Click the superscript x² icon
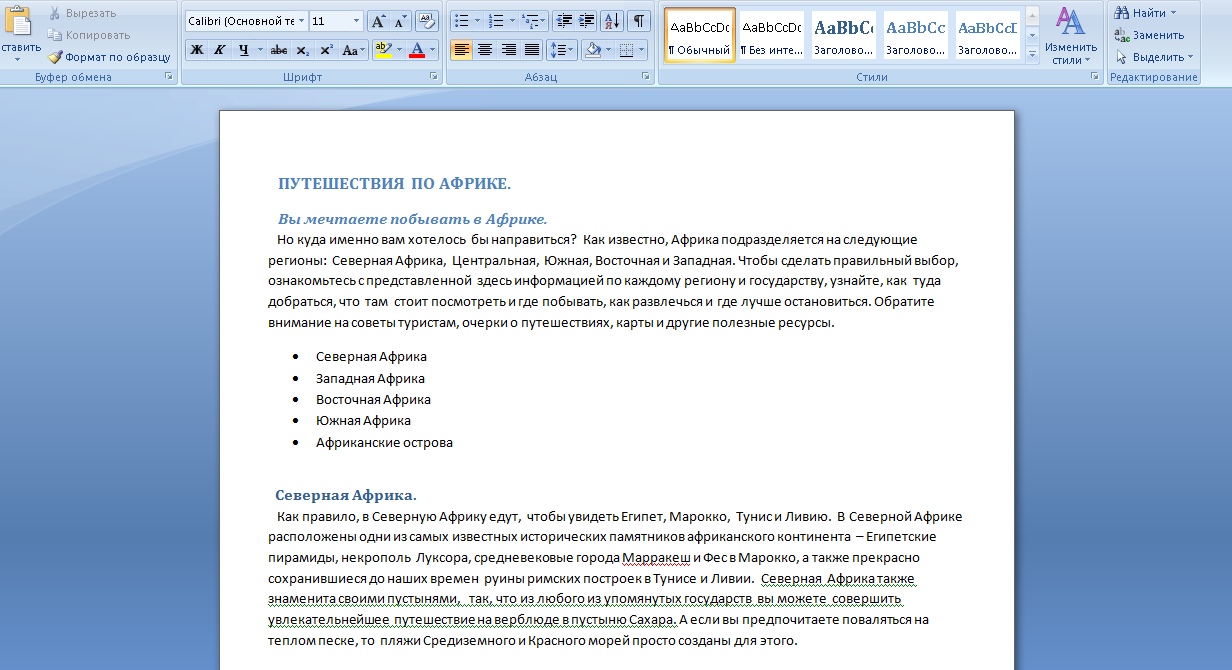The image size is (1232, 670). [328, 48]
